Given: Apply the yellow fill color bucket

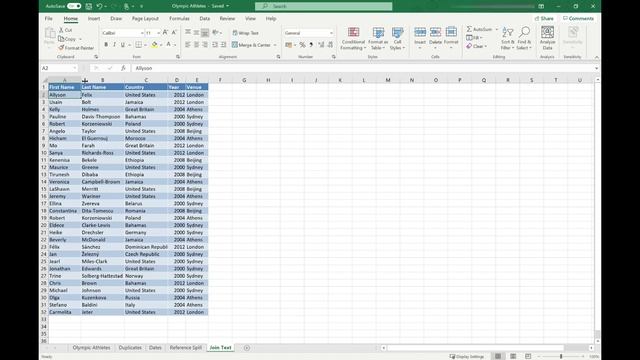Looking at the screenshot, I should (154, 44).
